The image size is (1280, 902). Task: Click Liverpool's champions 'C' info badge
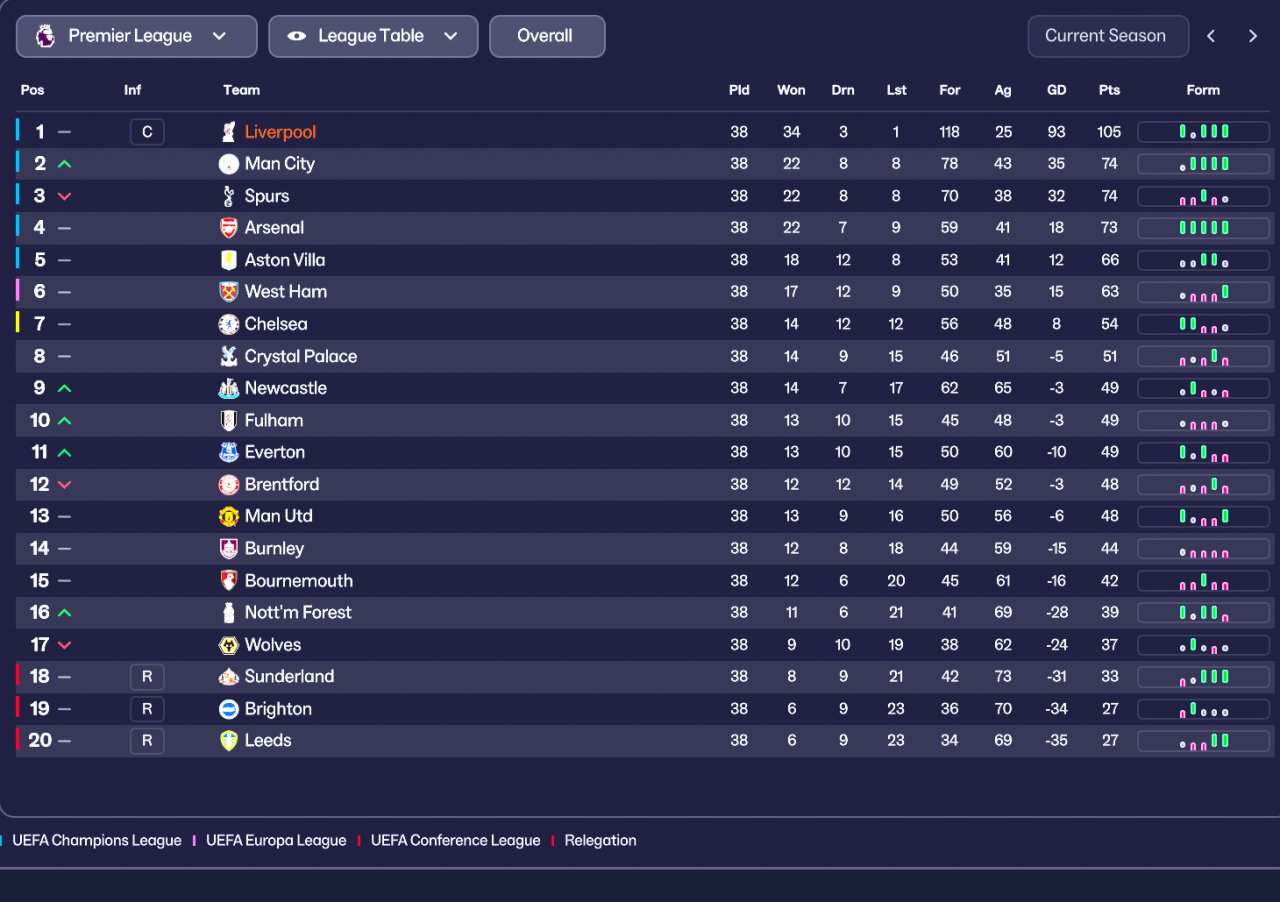point(147,132)
